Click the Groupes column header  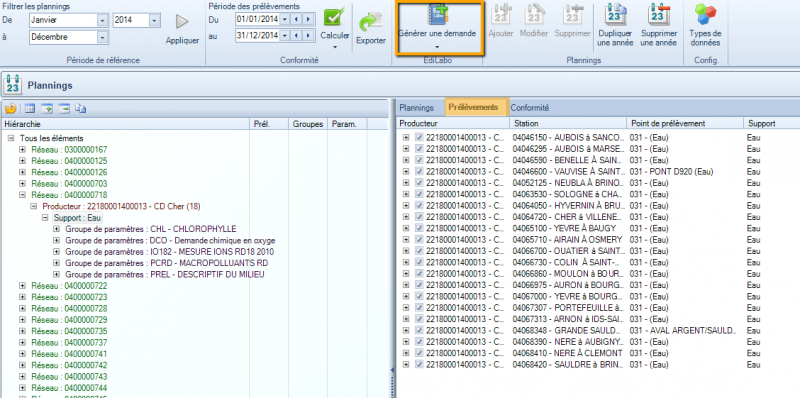308,123
